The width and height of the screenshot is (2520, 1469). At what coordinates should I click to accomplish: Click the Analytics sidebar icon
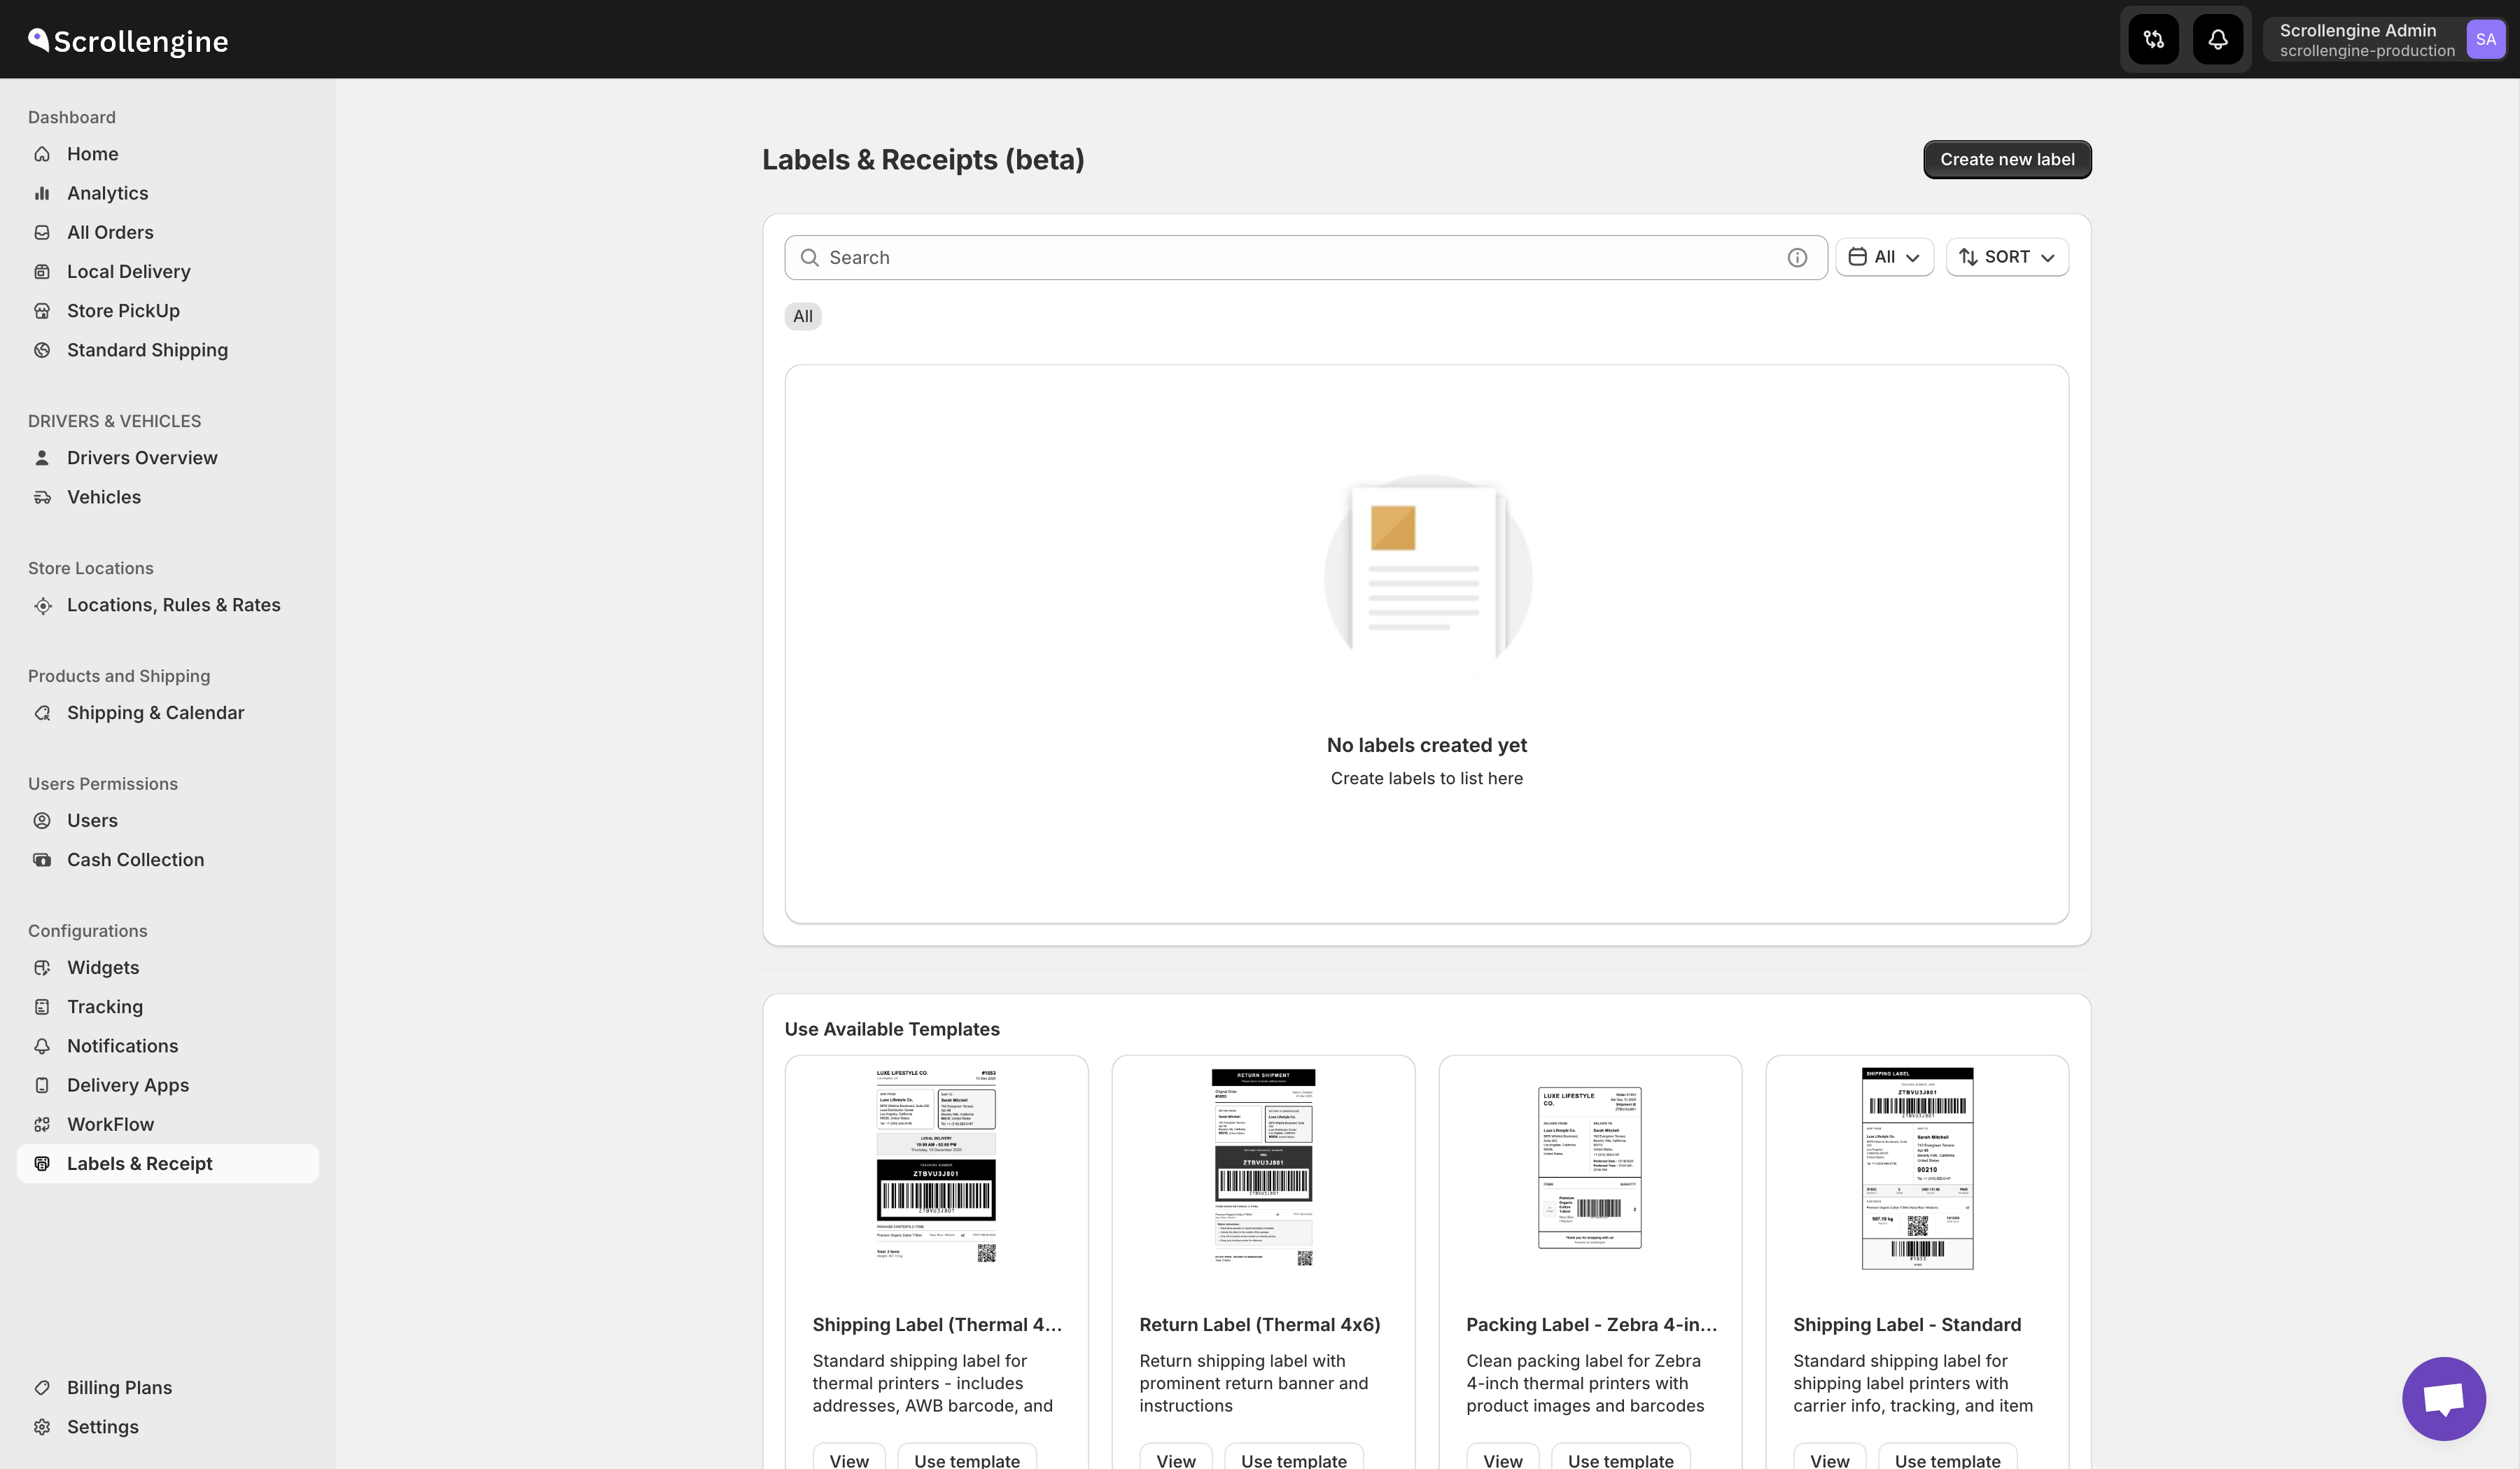[x=42, y=193]
